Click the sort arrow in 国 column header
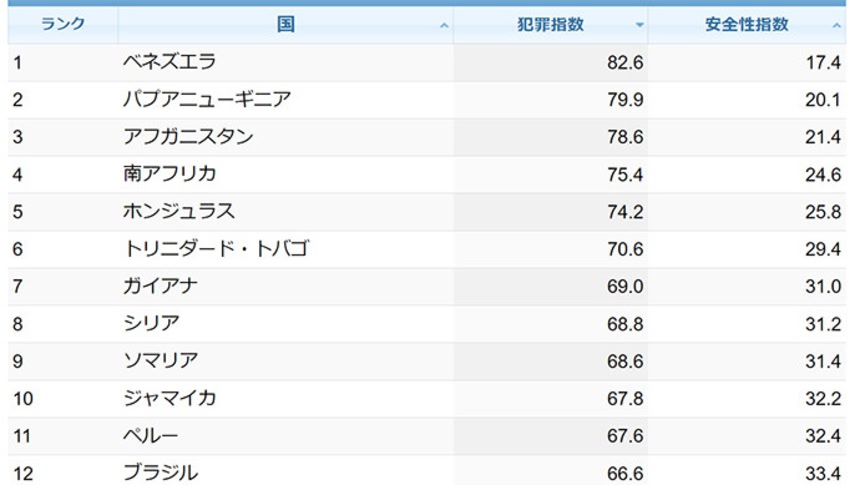This screenshot has height=485, width=860. (444, 26)
